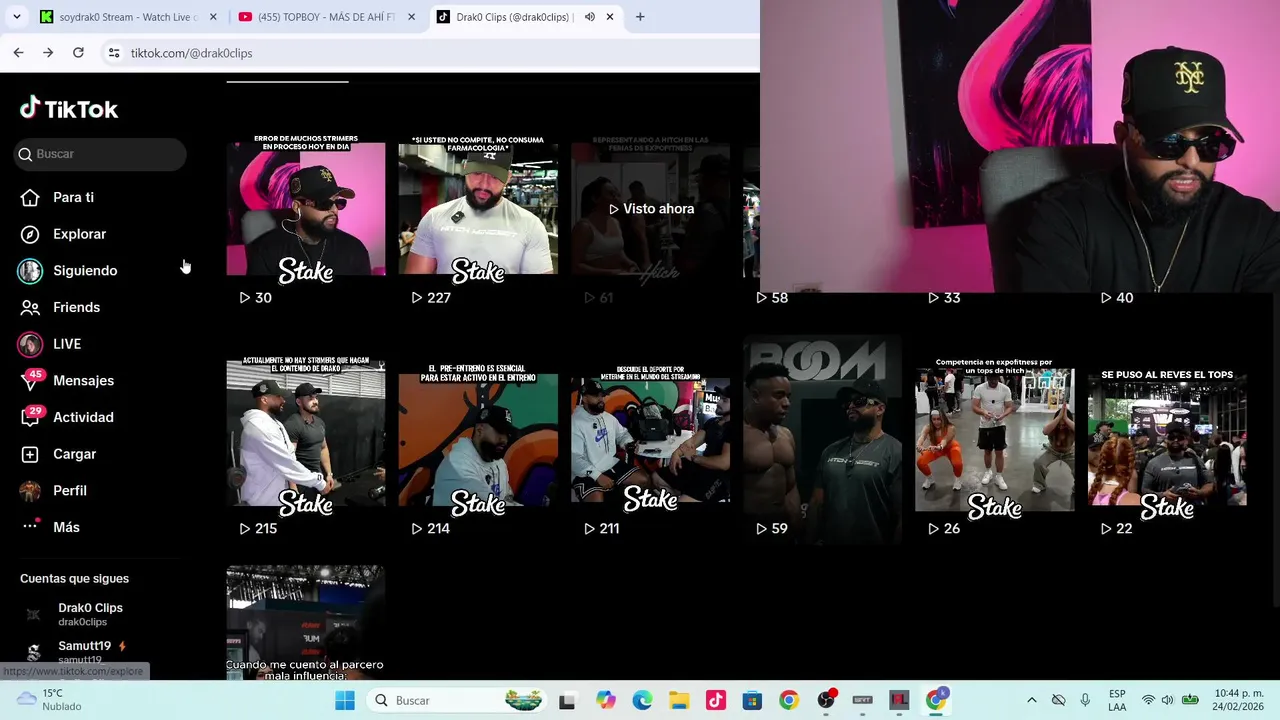Go back in browser history
The height and width of the screenshot is (720, 1280).
point(18,53)
